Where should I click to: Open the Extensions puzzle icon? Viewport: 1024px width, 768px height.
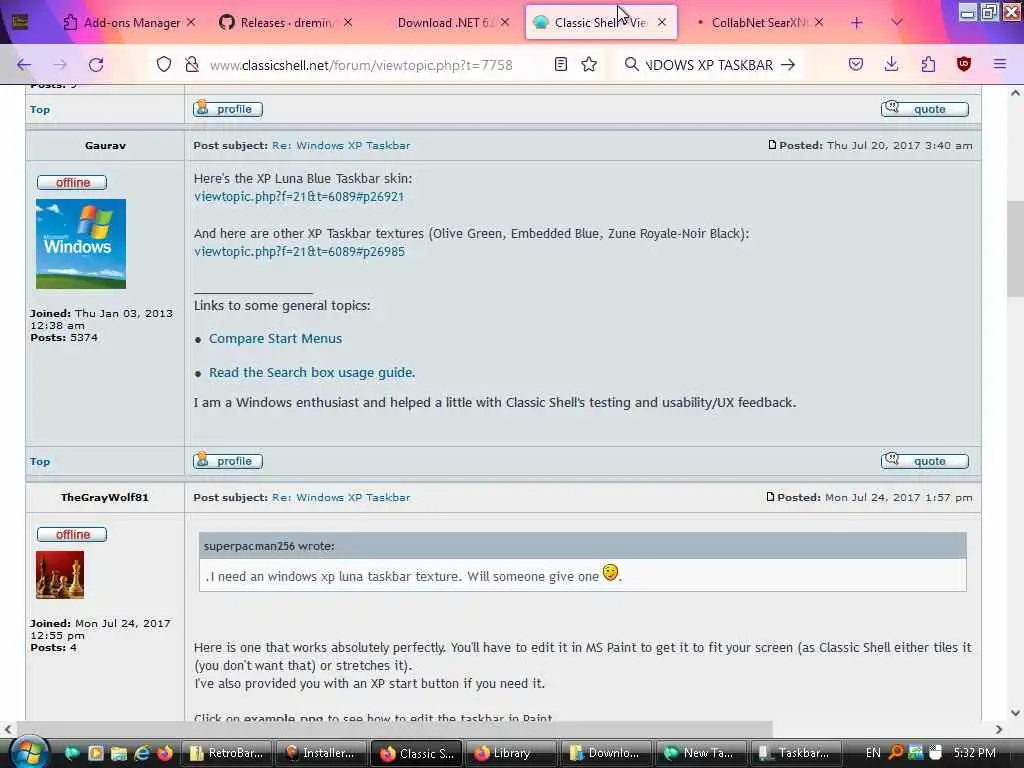928,64
